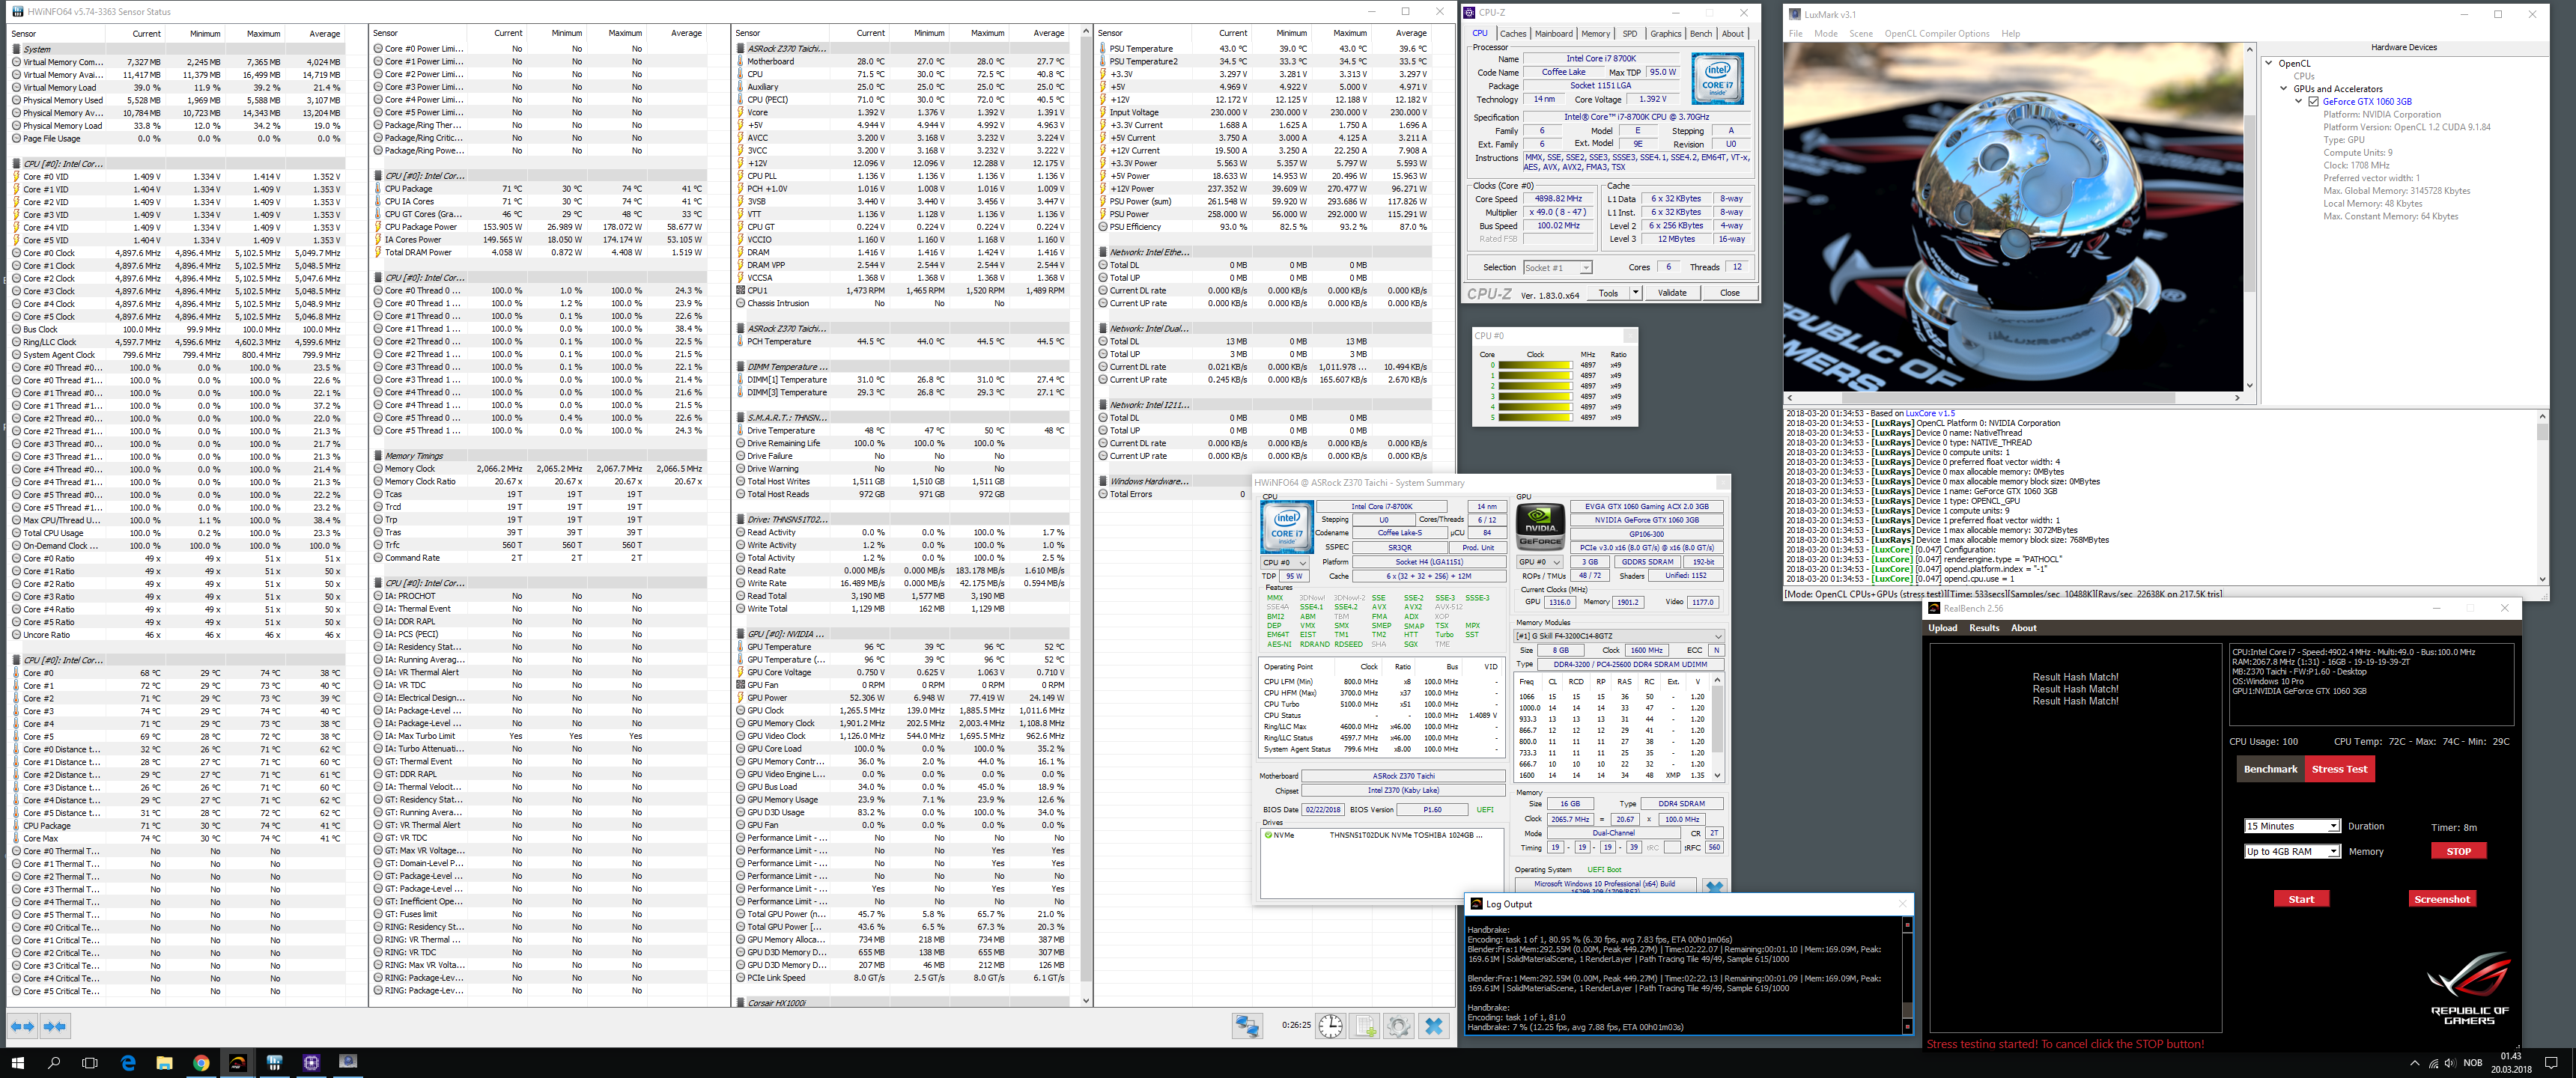
Task: Click memory timings table scrollbar down arrow
Action: 1718,775
